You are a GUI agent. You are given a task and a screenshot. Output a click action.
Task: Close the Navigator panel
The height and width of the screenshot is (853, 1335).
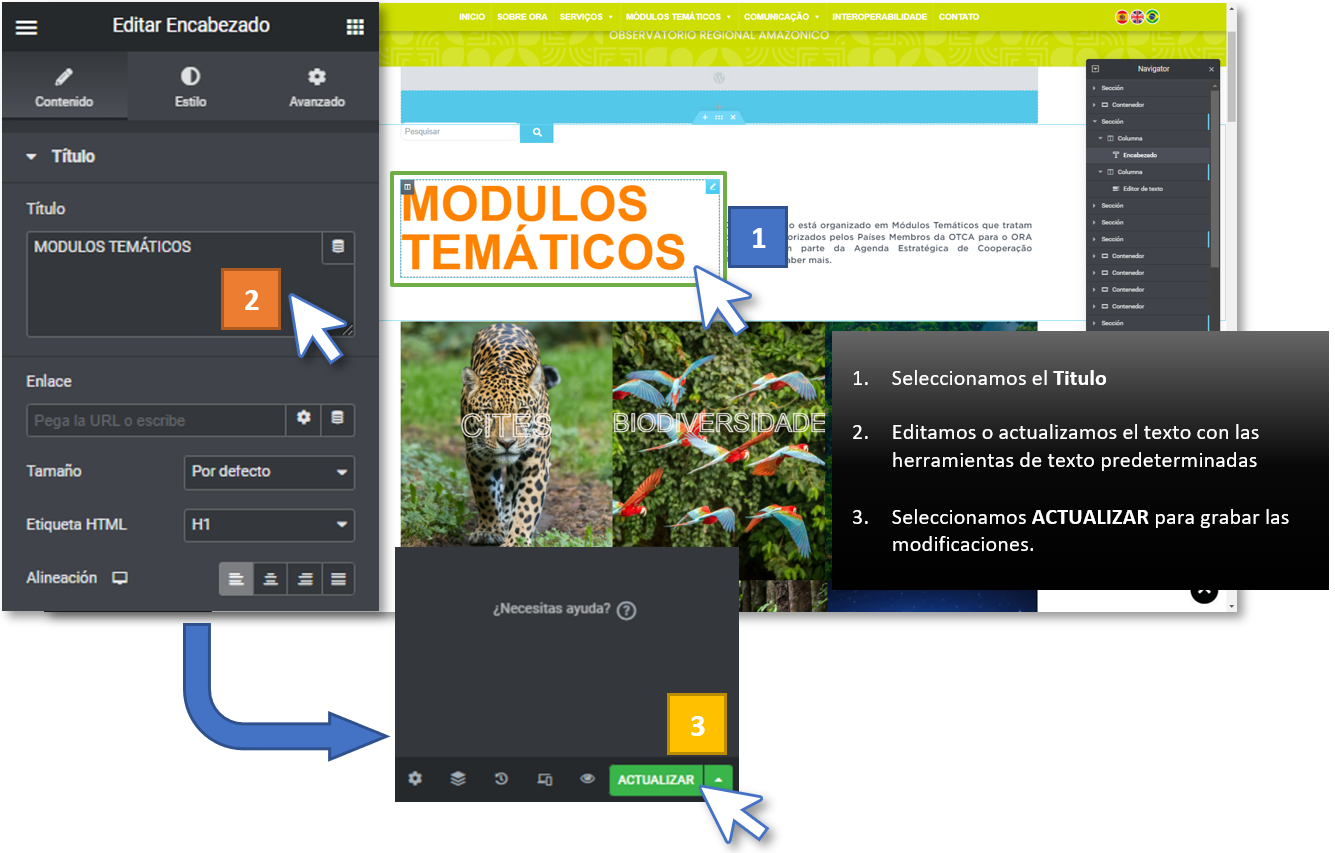pos(1211,69)
